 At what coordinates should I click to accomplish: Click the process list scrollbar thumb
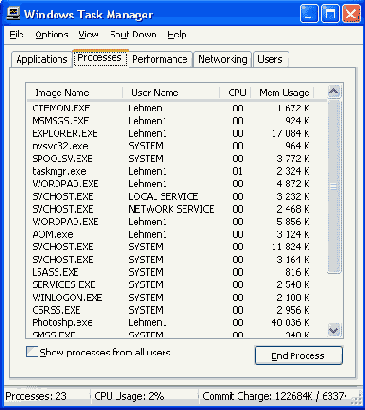[334, 186]
